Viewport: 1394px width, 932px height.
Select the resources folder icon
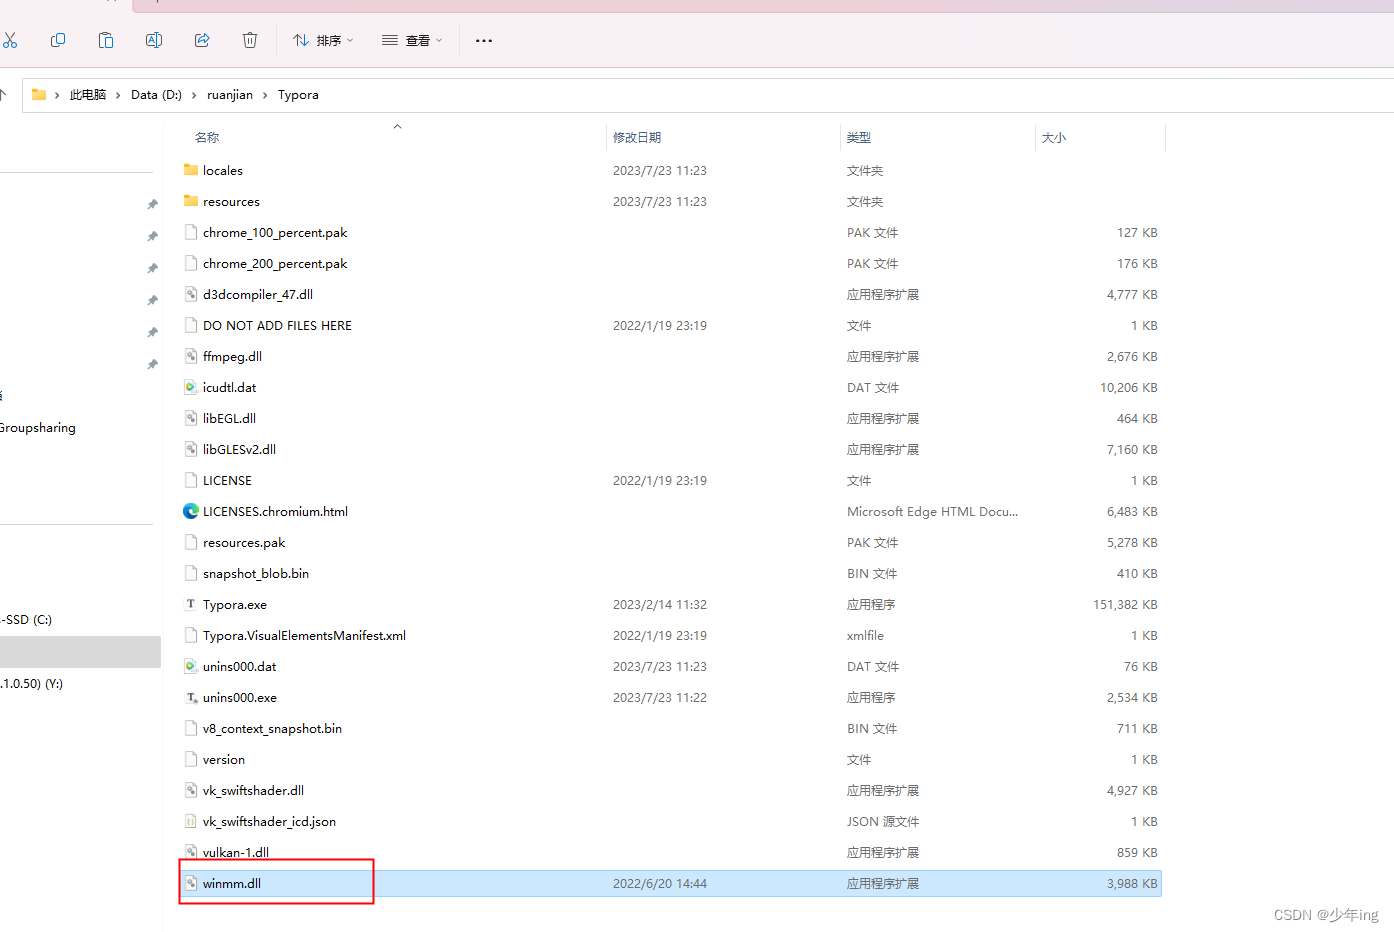coord(191,201)
